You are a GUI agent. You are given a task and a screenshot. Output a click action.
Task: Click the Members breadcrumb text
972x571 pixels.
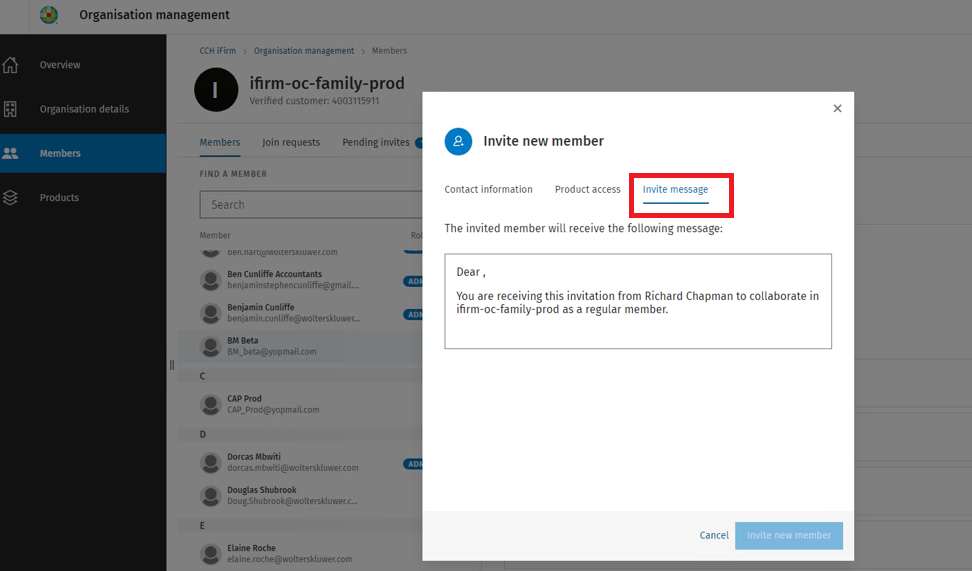tap(389, 51)
